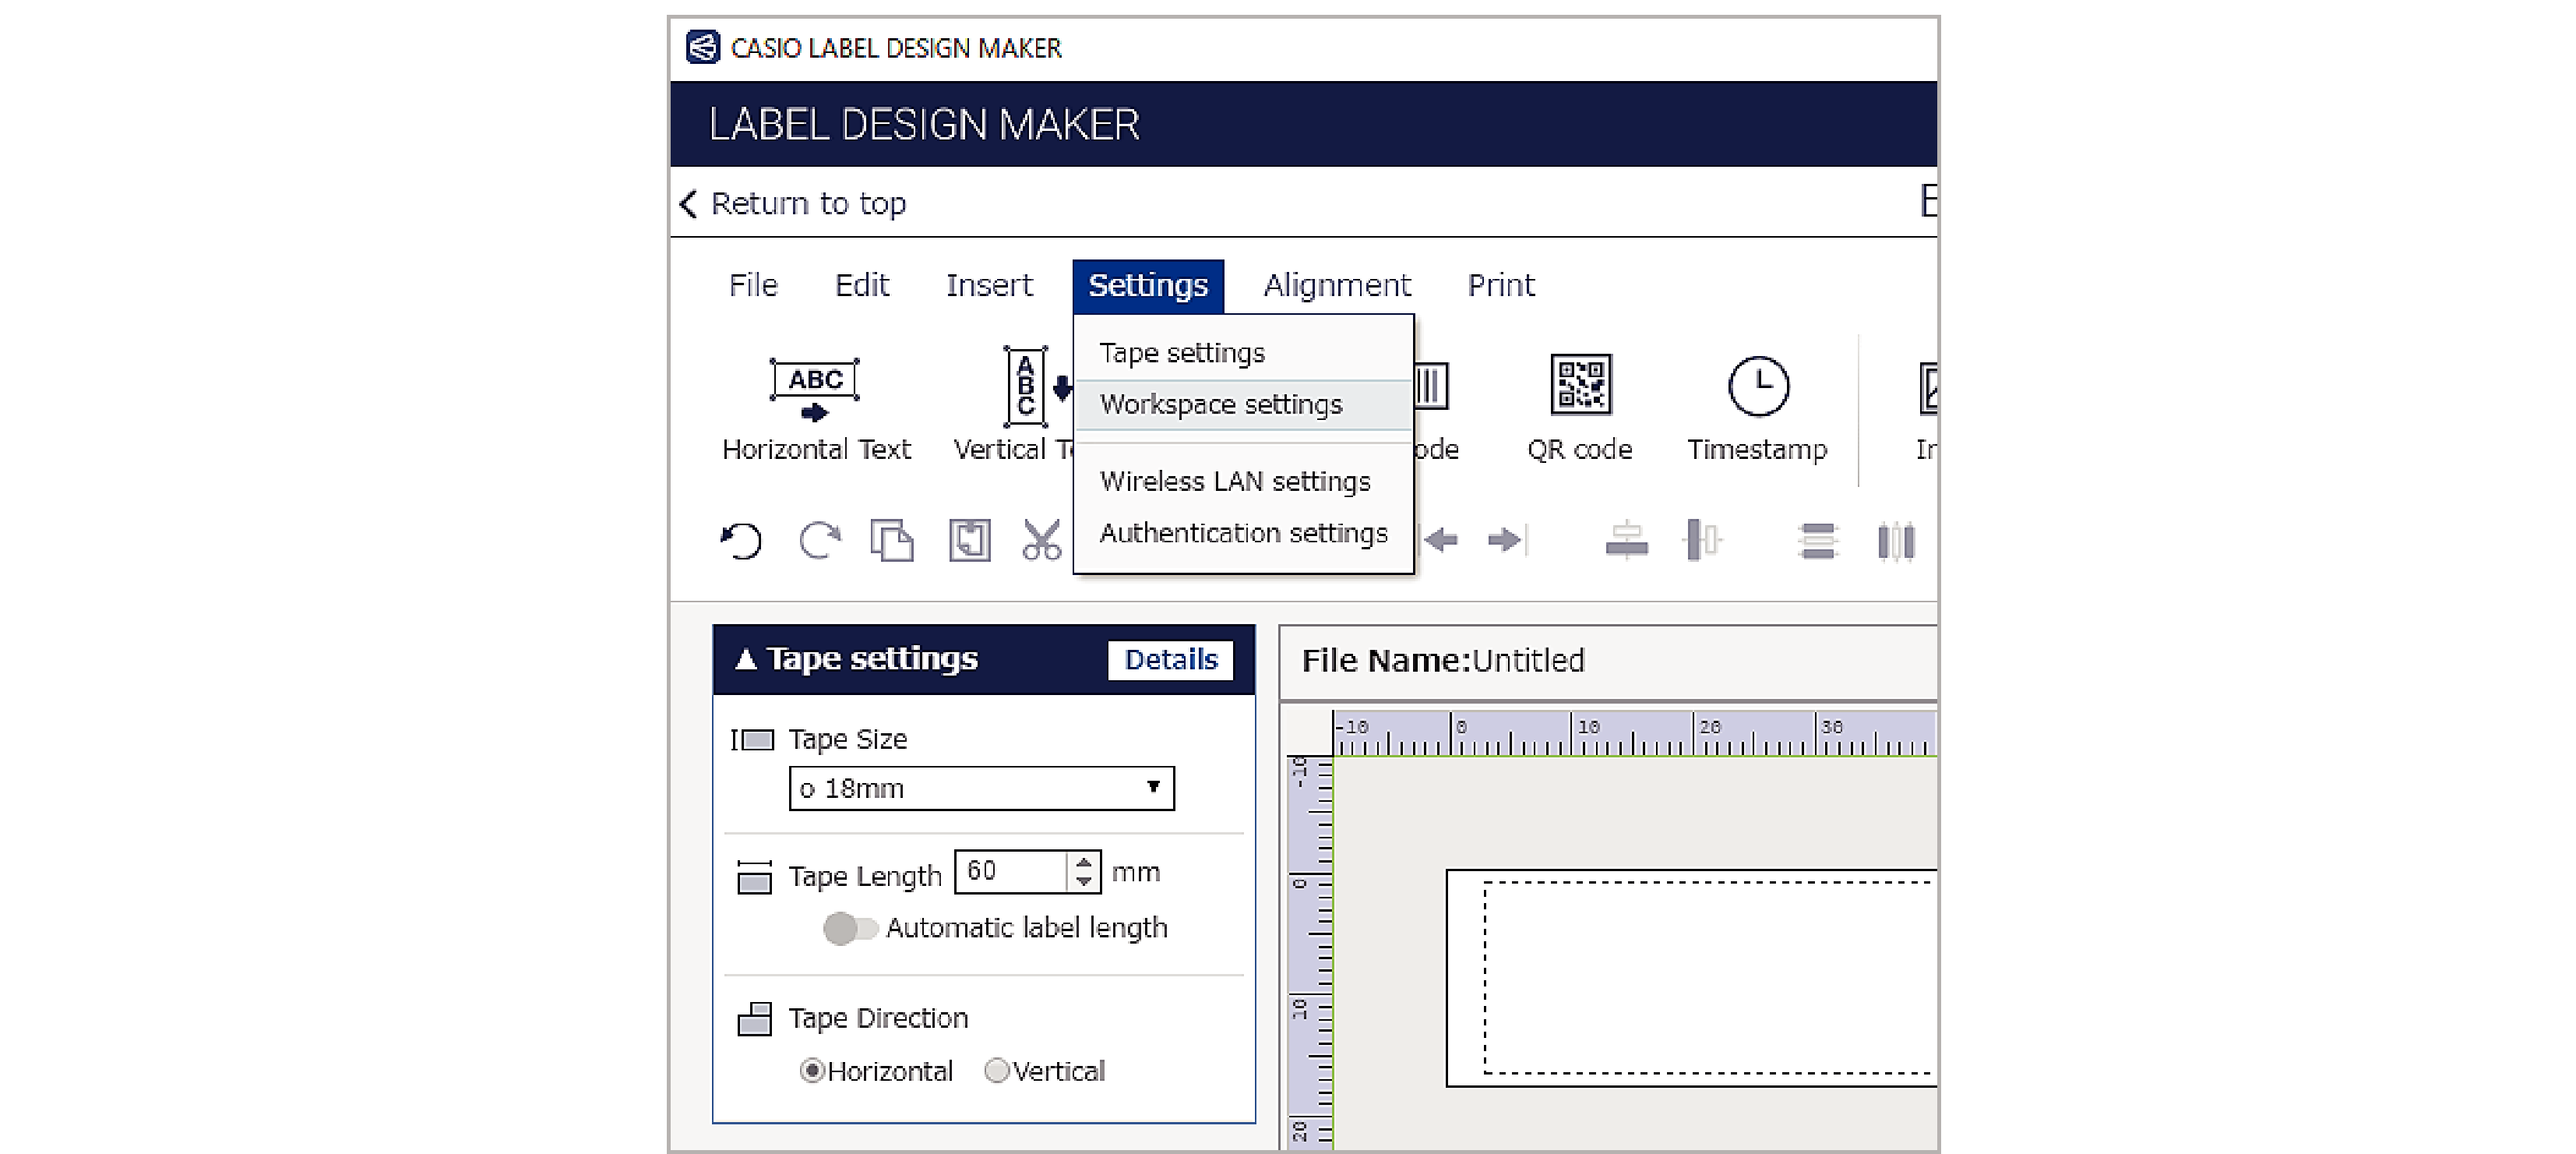Insert a QR code object

click(1580, 408)
